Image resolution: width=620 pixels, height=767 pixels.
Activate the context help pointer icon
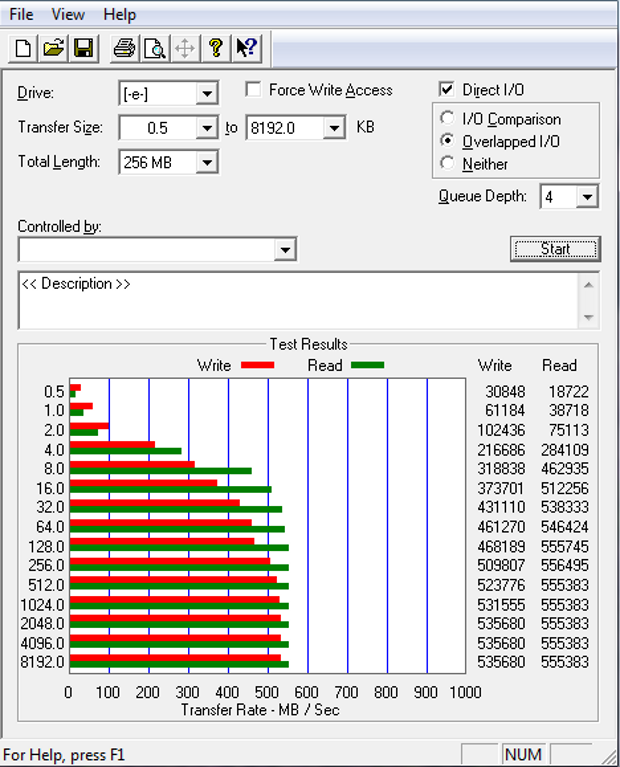246,48
